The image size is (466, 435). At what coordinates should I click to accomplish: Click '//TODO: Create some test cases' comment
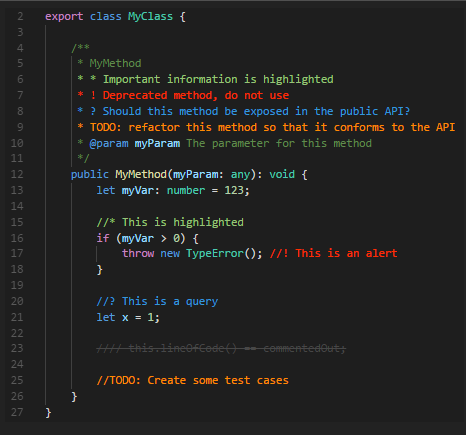pyautogui.click(x=192, y=380)
